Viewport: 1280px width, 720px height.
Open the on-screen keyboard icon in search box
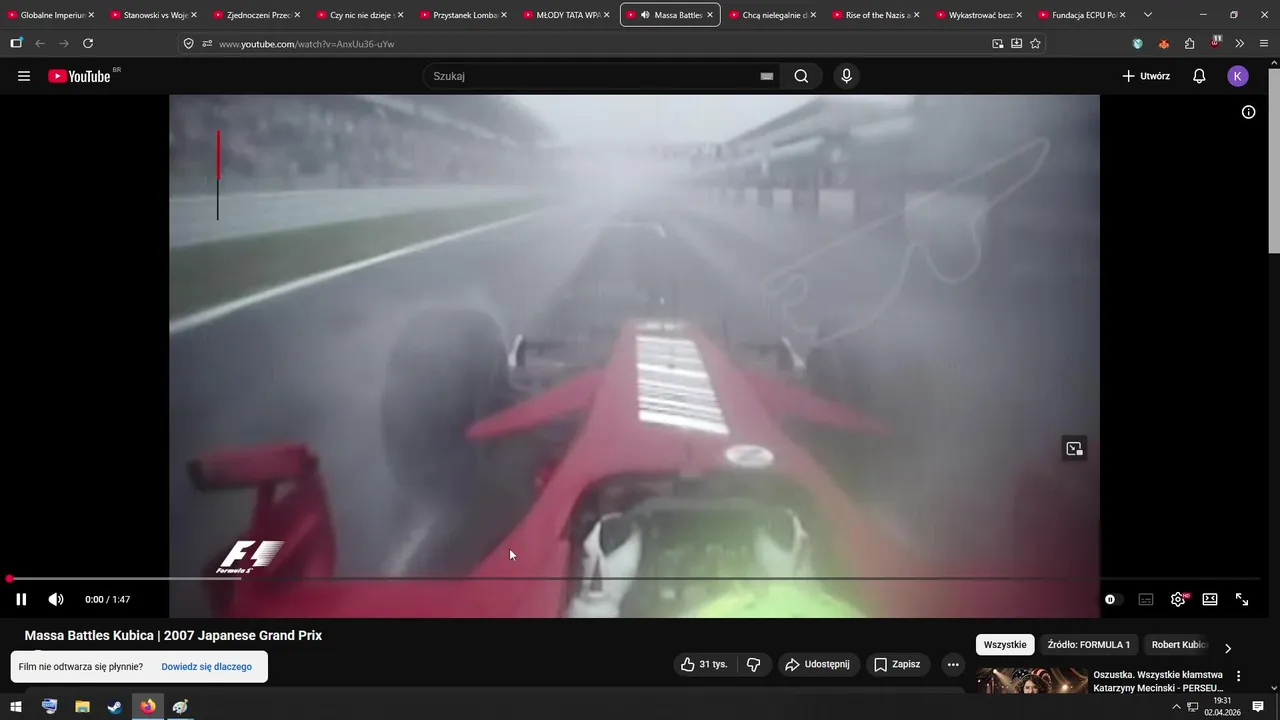(x=767, y=76)
